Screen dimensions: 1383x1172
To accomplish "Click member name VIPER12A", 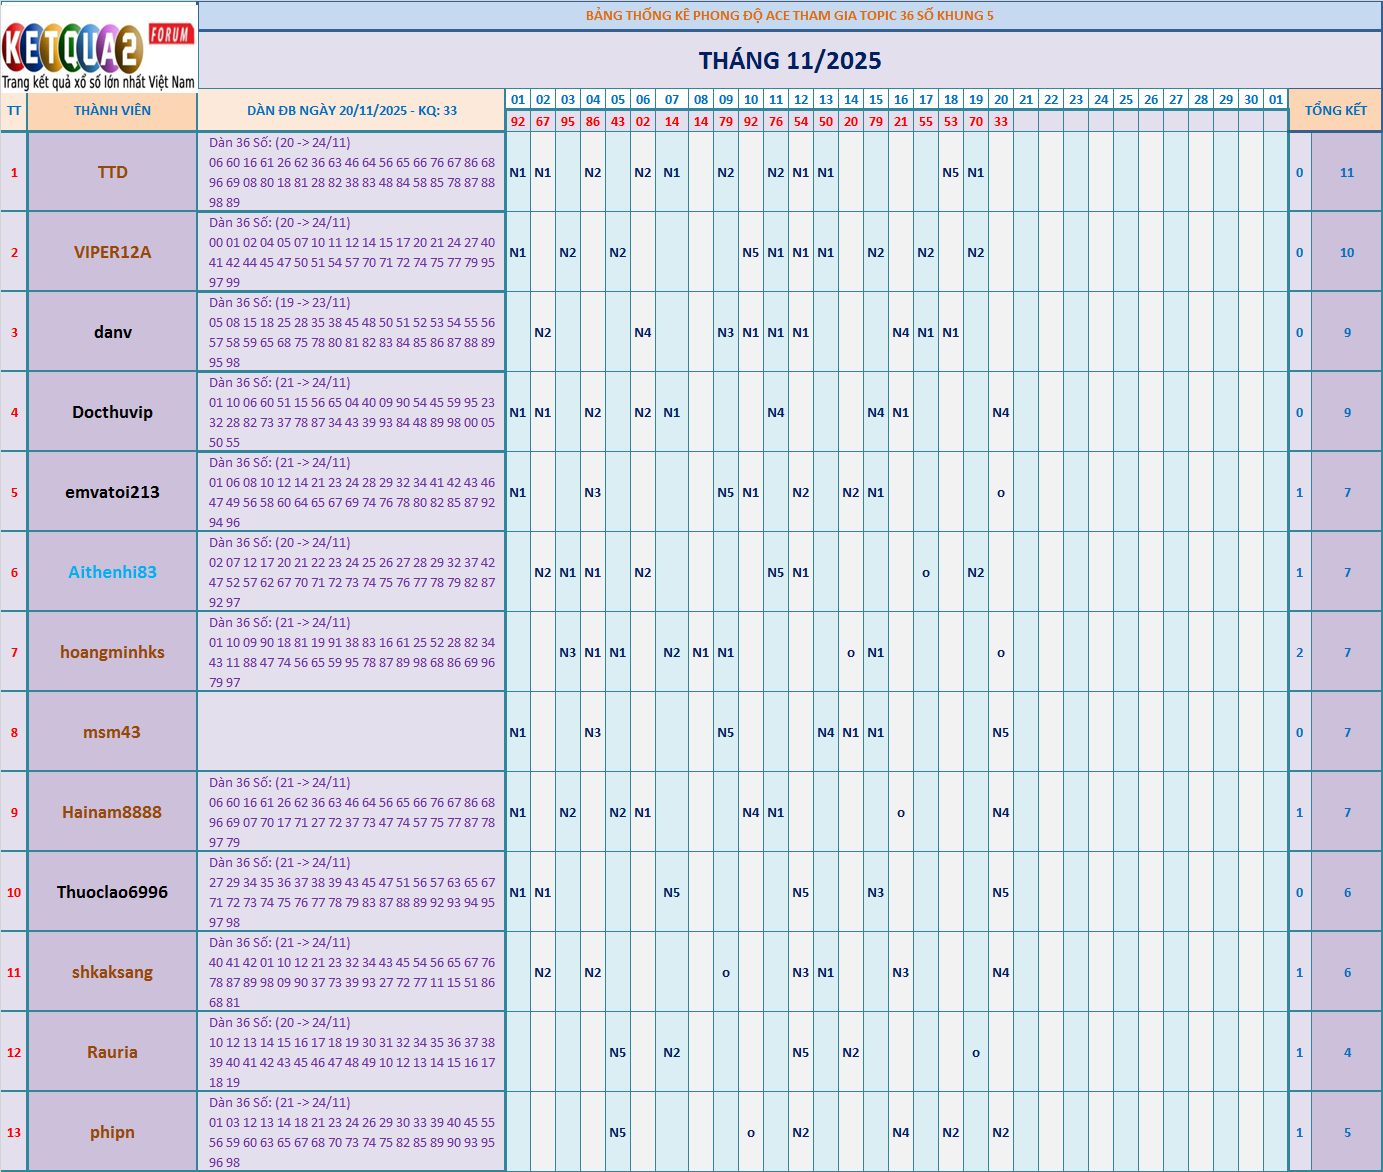I will click(x=112, y=252).
